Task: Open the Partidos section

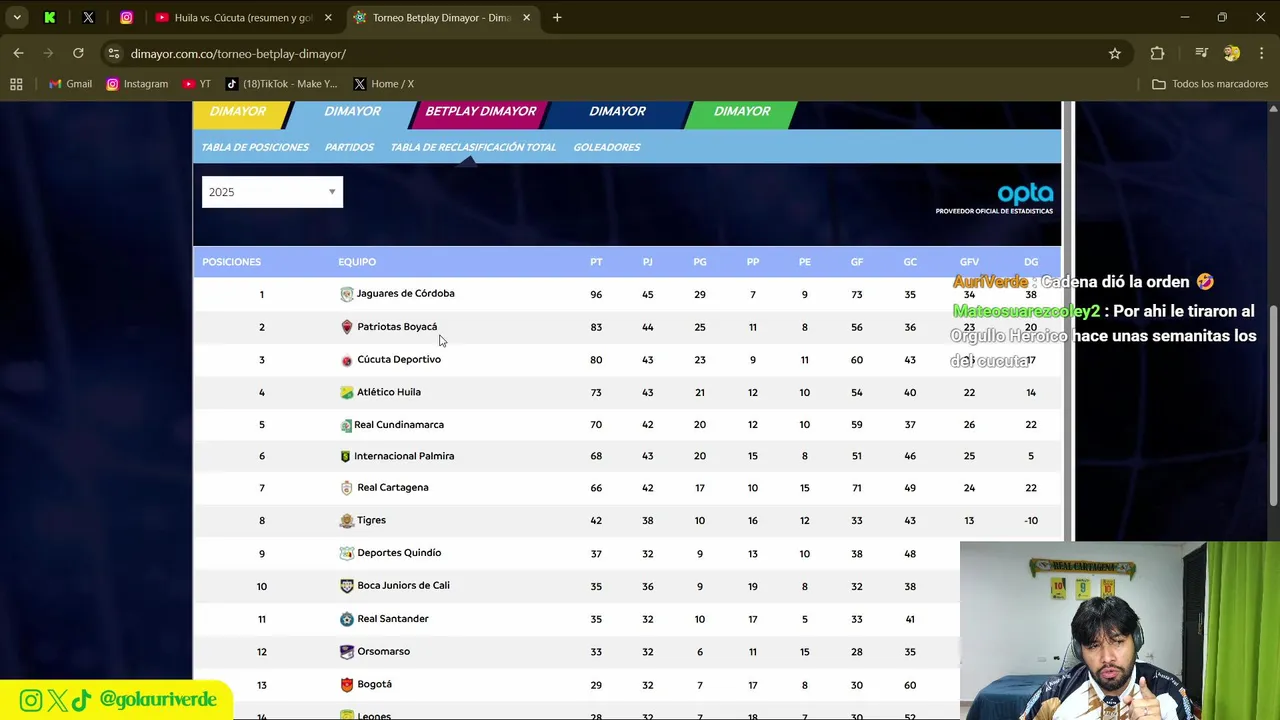Action: coord(349,147)
